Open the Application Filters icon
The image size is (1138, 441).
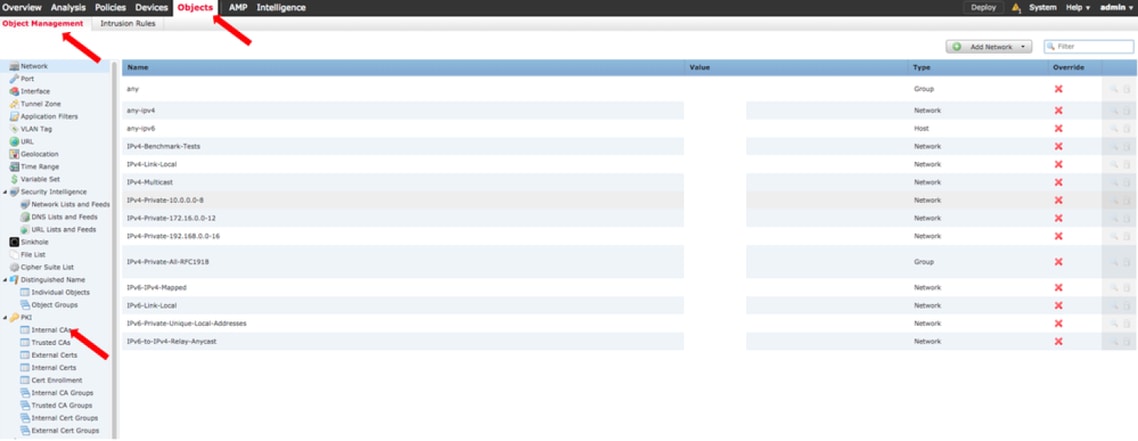(x=14, y=116)
